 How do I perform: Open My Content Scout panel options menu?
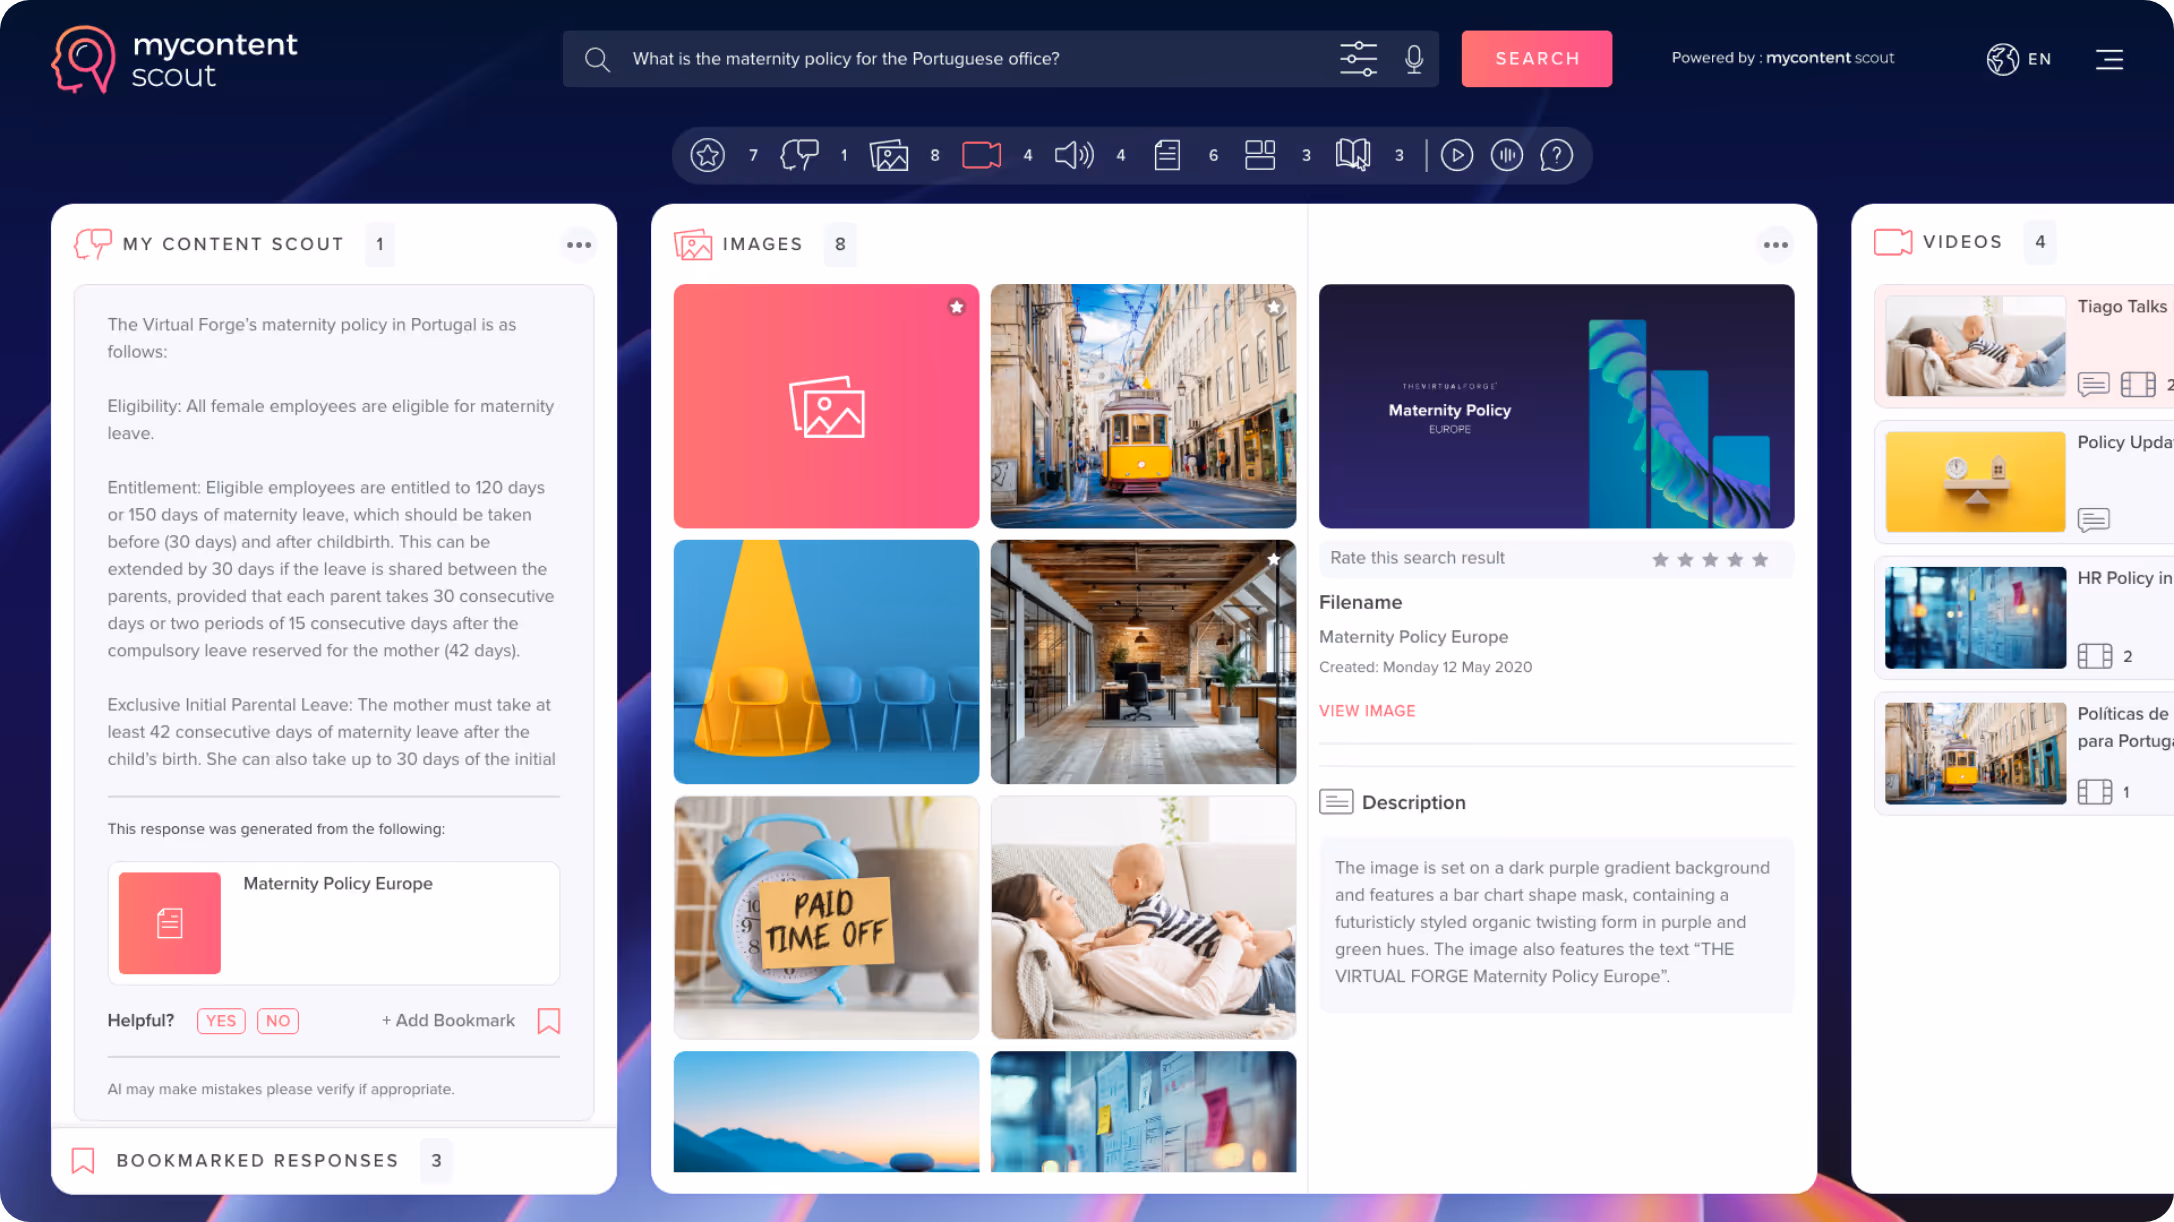click(x=578, y=244)
